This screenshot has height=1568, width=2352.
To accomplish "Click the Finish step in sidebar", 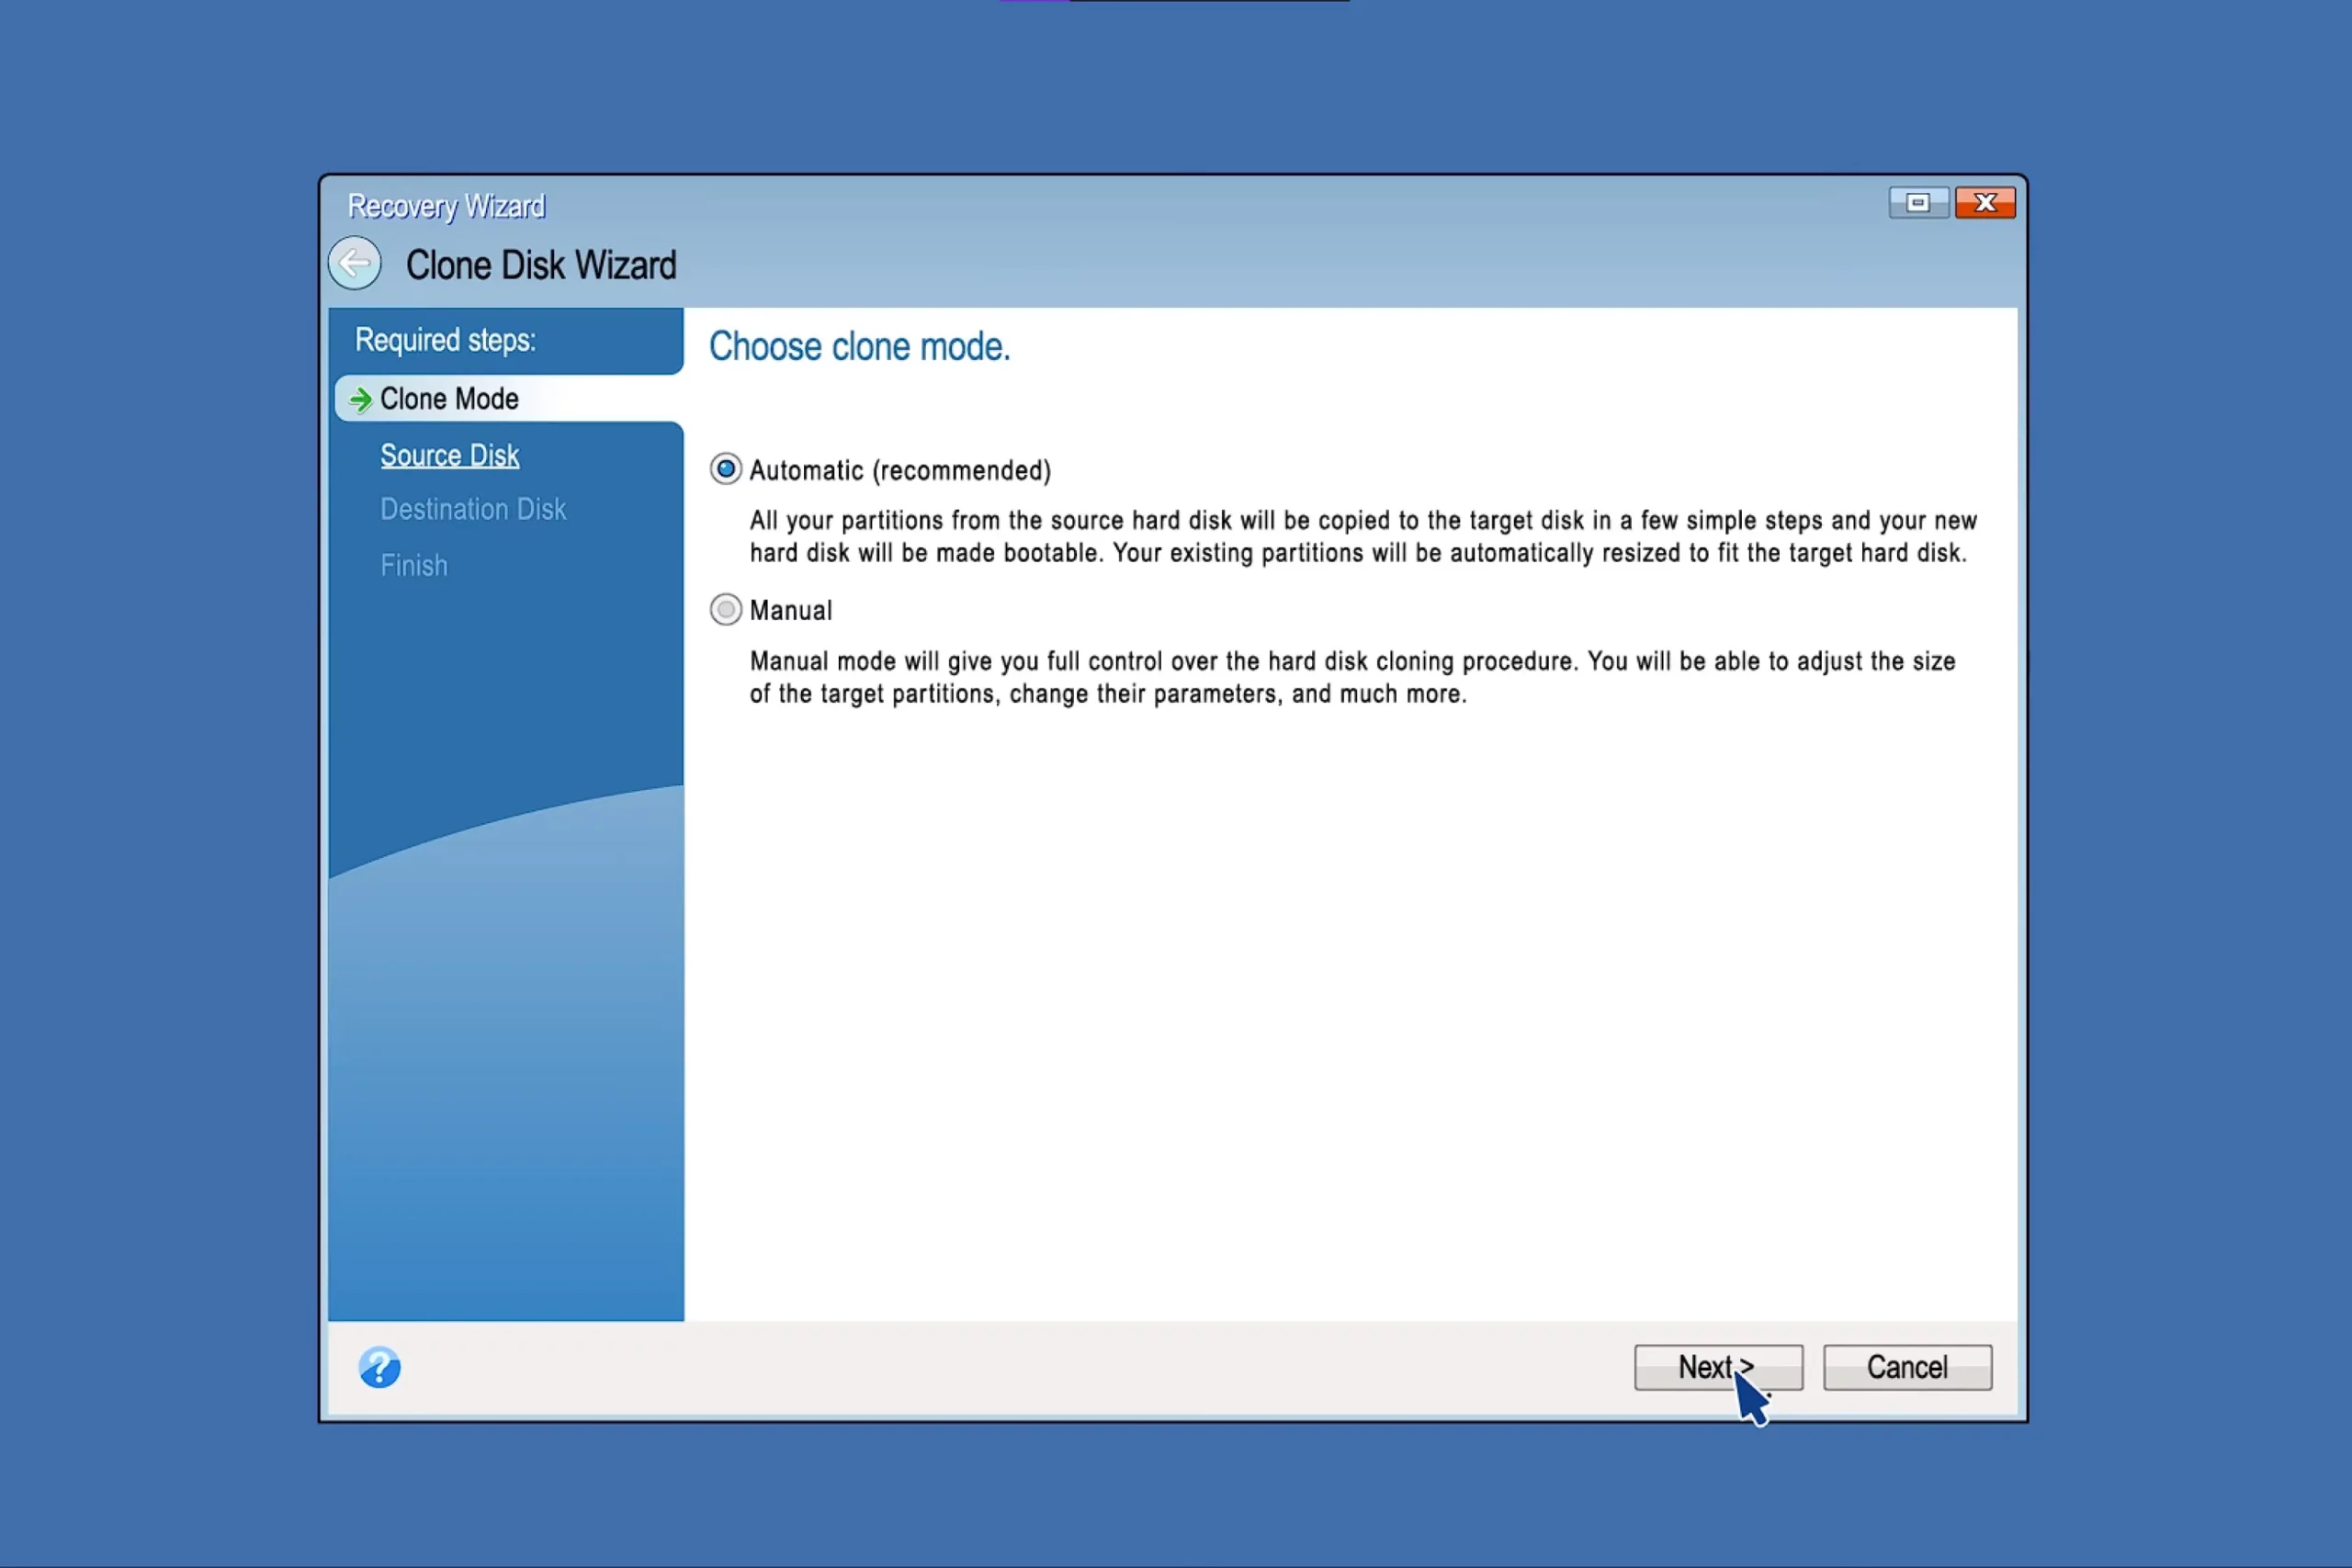I will pyautogui.click(x=413, y=565).
